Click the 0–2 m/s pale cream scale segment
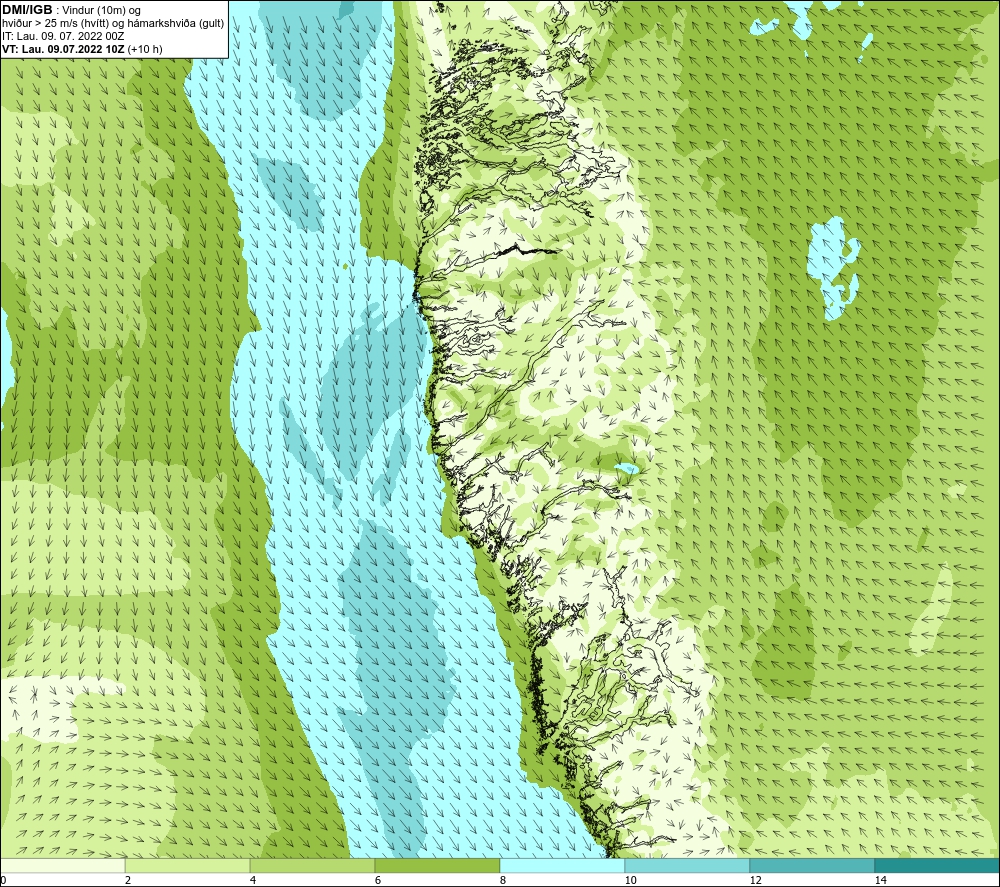This screenshot has height=887, width=1000. click(62, 866)
